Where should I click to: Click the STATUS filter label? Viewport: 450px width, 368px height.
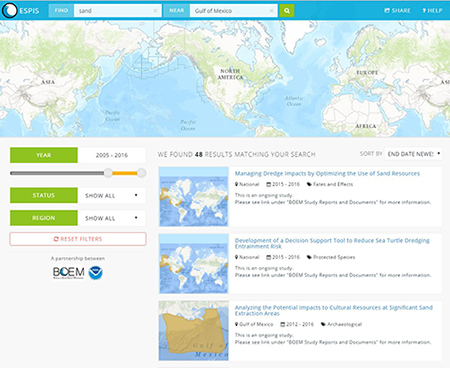[44, 195]
